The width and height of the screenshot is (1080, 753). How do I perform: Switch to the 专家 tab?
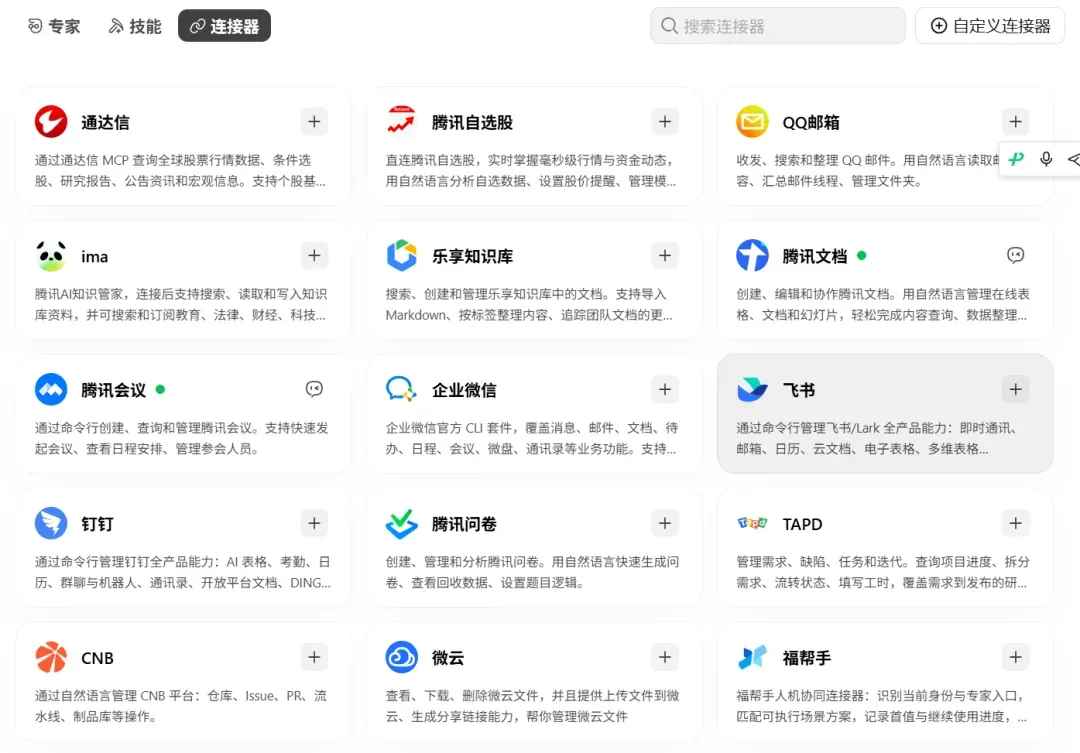click(54, 26)
